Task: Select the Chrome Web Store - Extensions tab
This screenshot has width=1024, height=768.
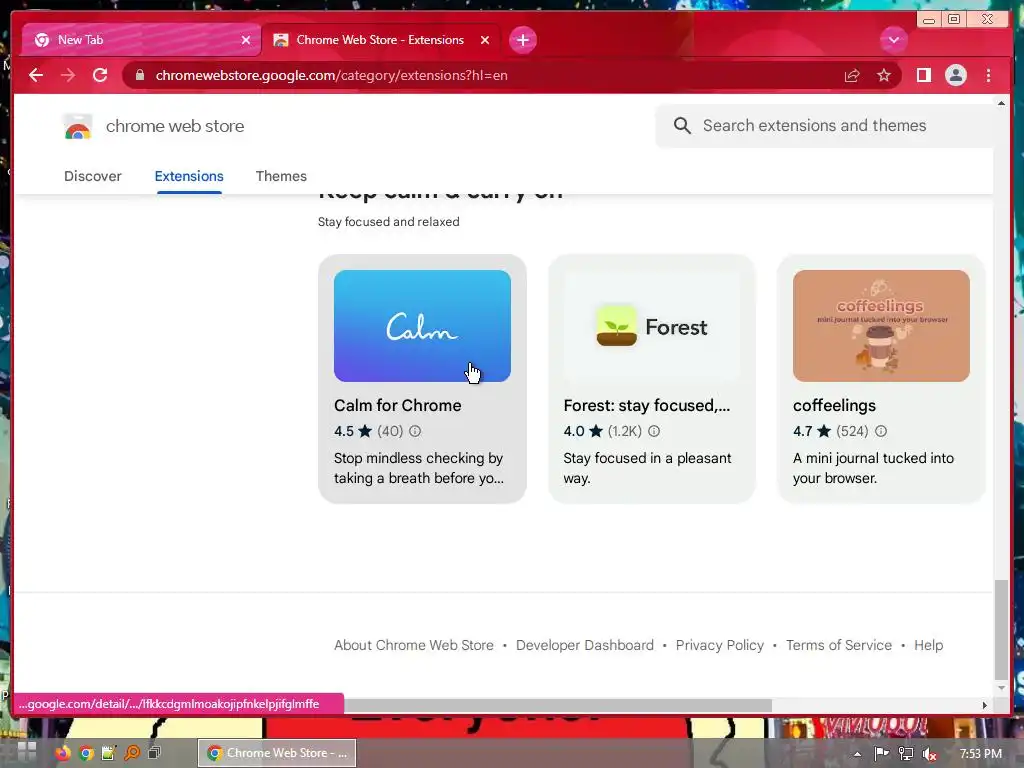Action: coord(381,40)
